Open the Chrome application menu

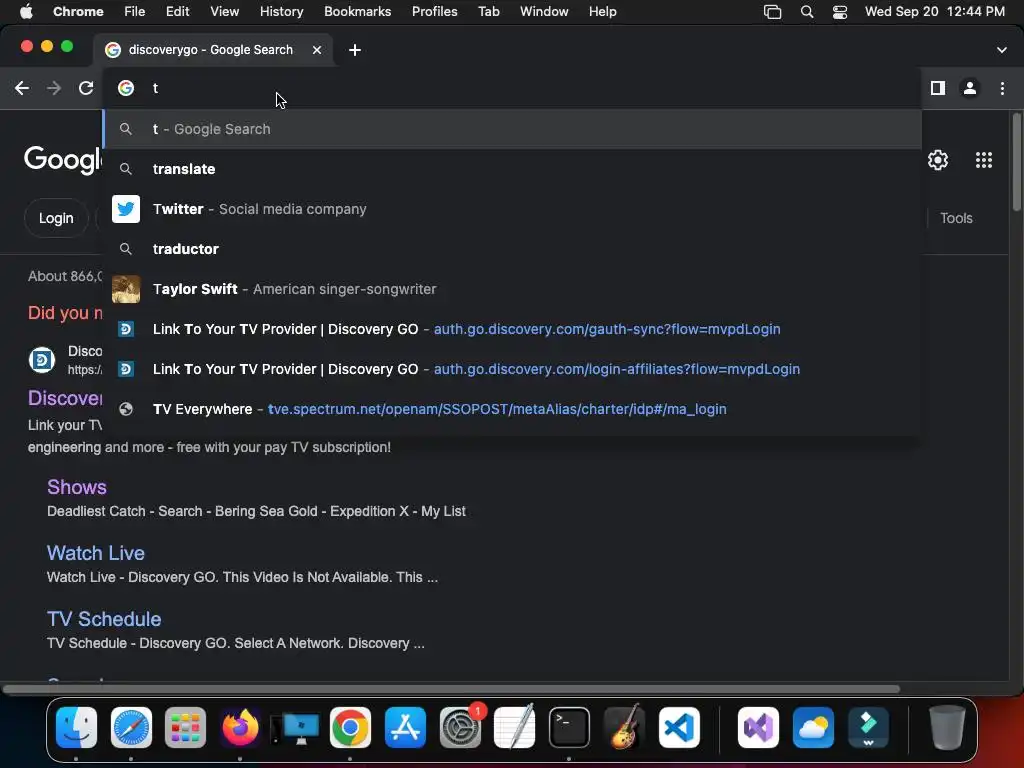tap(78, 12)
